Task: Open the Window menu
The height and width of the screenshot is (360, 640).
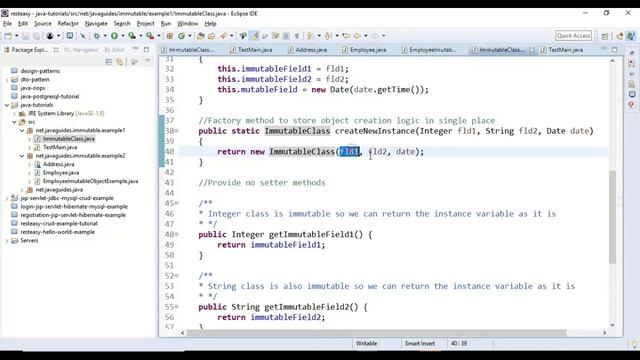Action: point(187,24)
